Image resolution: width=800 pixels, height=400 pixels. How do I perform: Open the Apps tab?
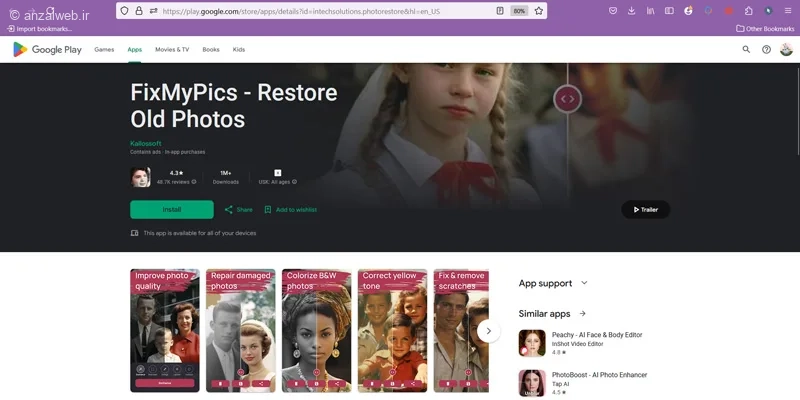click(x=135, y=49)
